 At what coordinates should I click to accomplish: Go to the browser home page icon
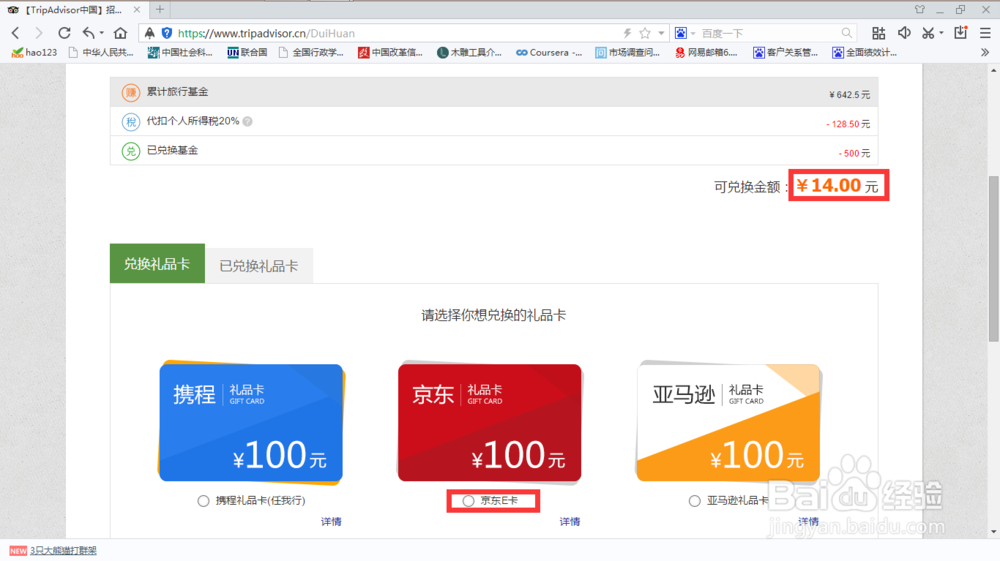pyautogui.click(x=121, y=33)
